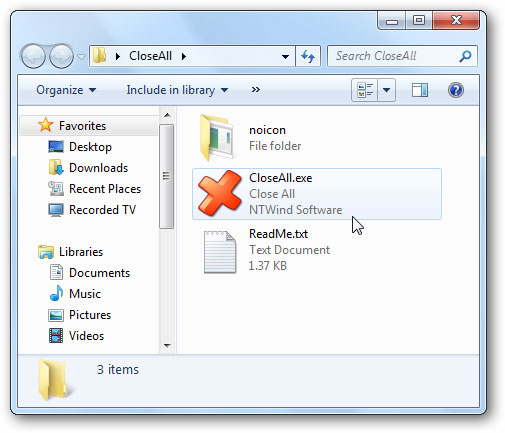The width and height of the screenshot is (505, 433).
Task: Toggle the preview pane button
Action: point(420,90)
